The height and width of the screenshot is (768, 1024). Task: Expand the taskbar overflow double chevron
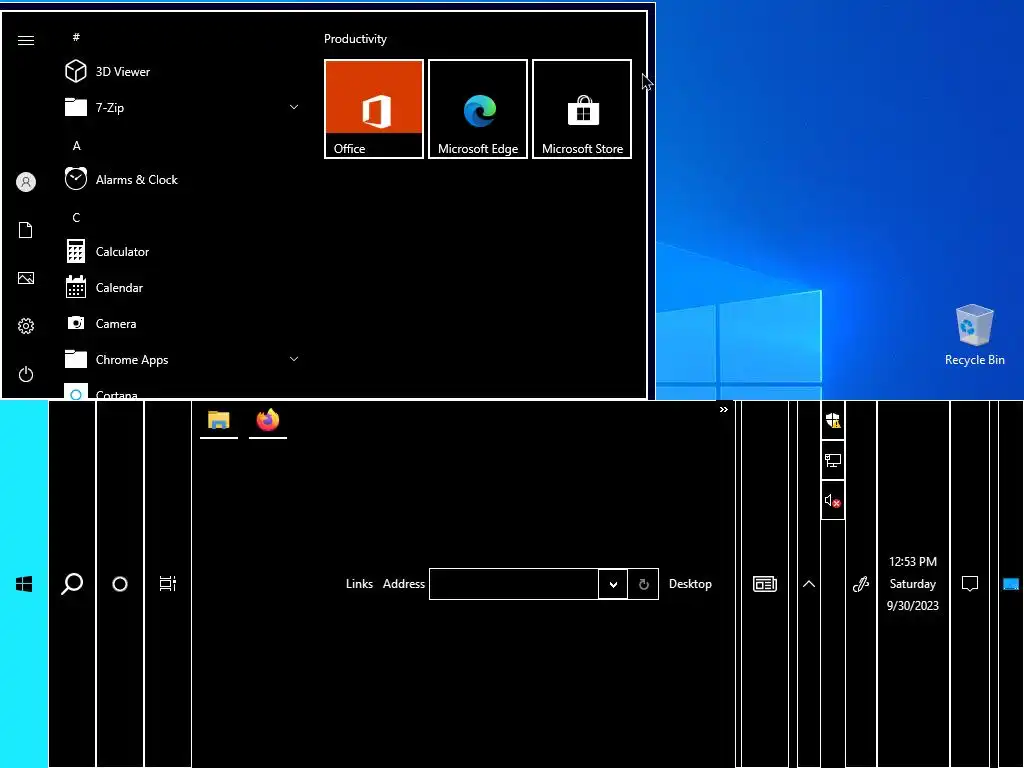724,409
